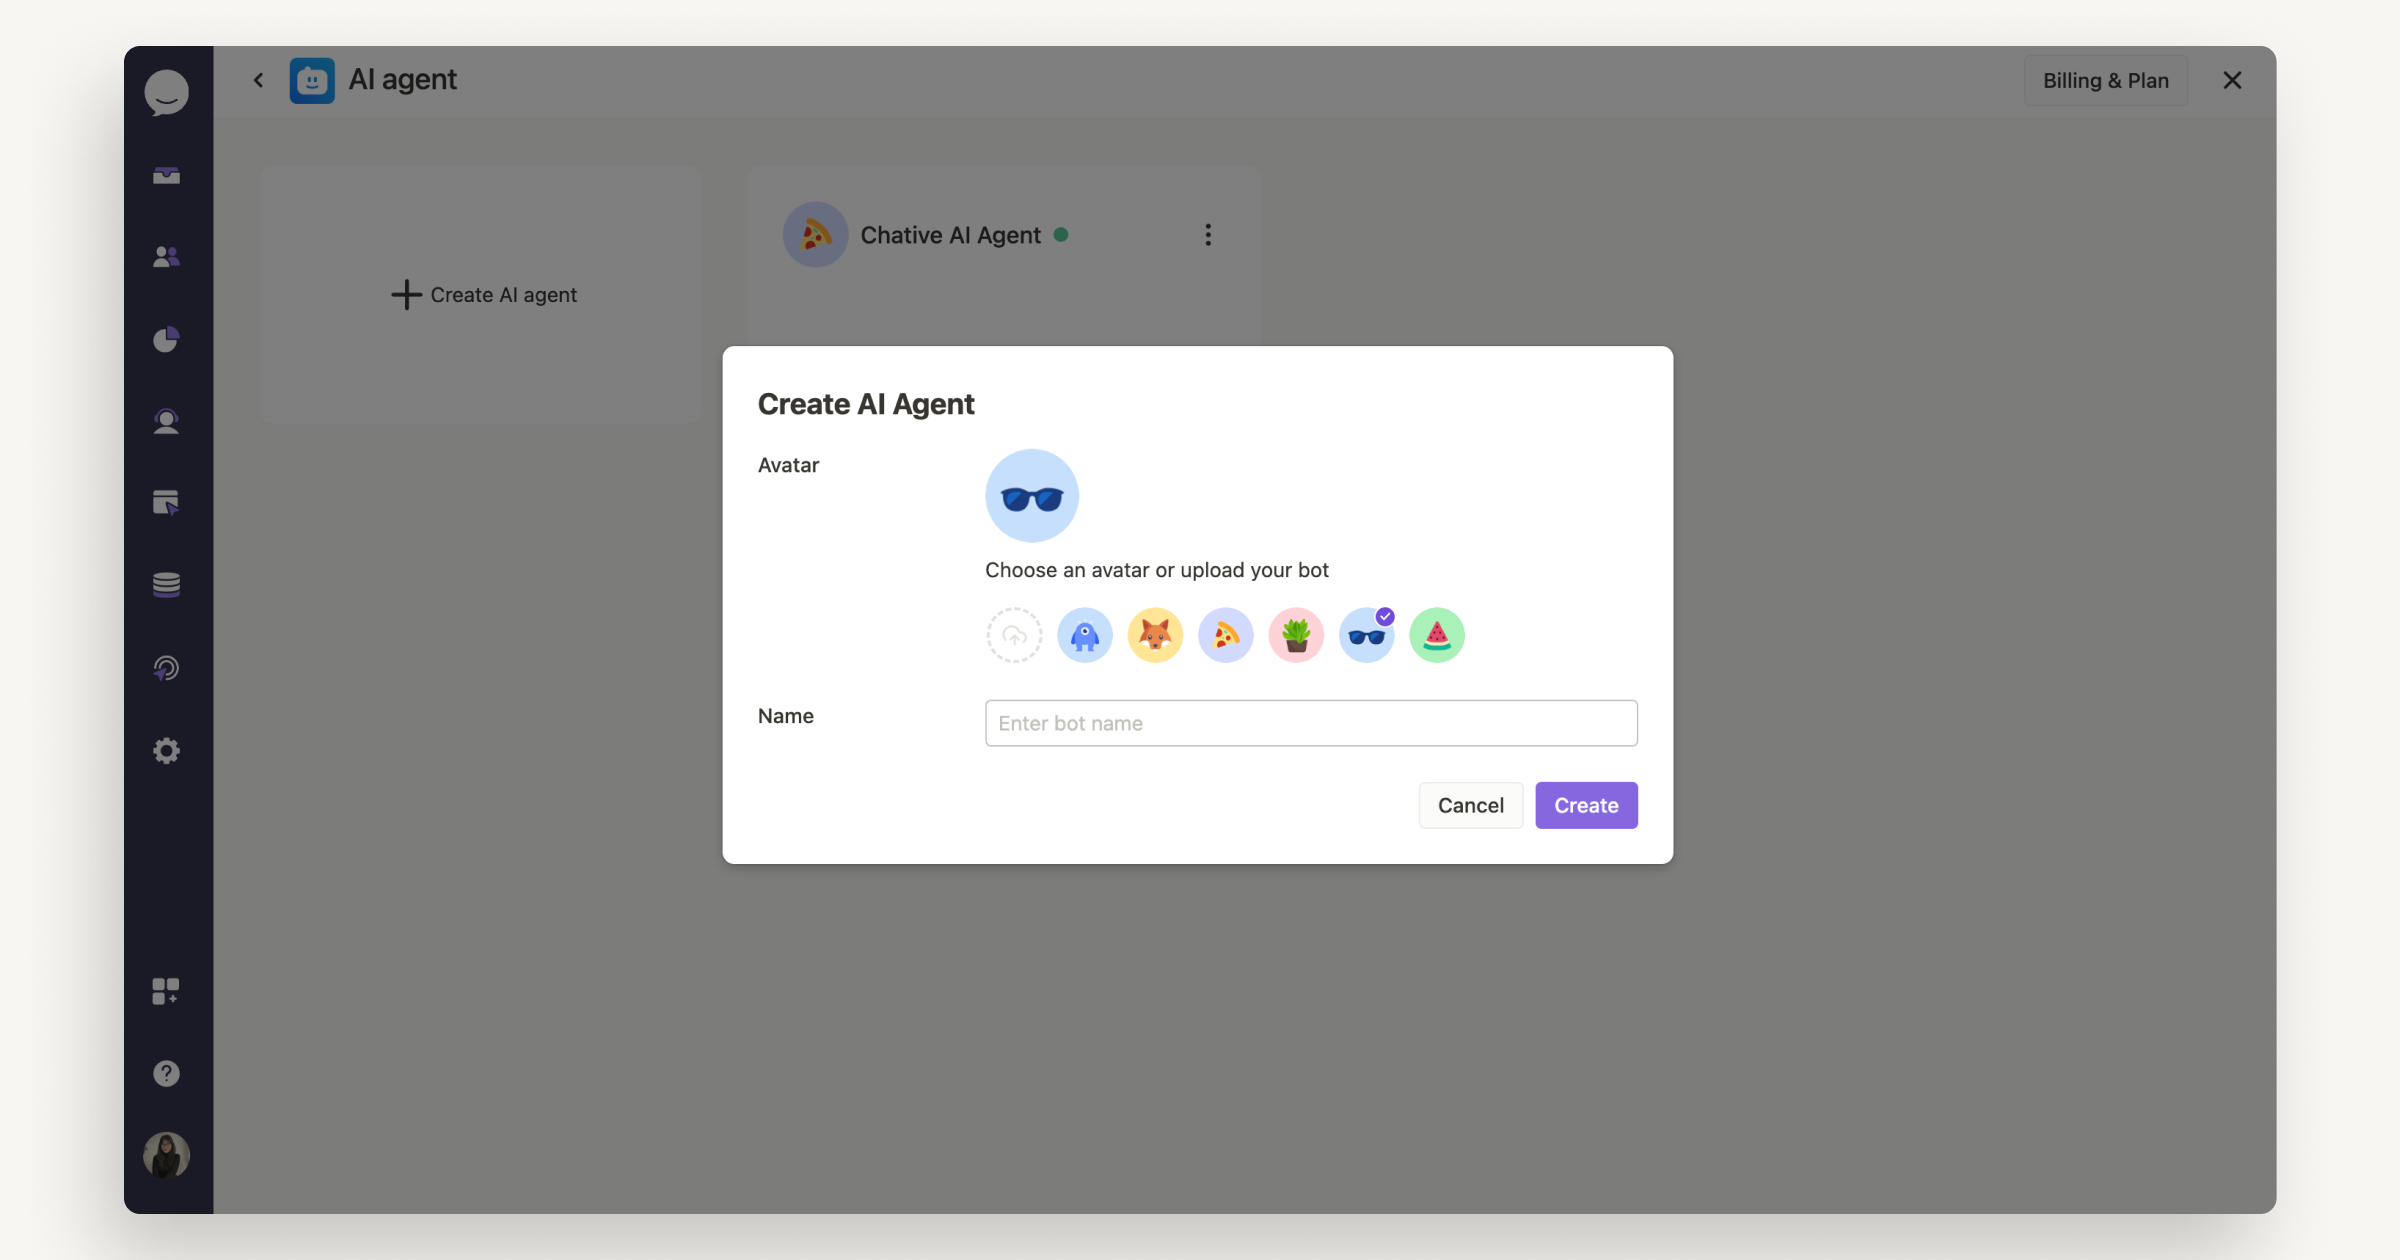Click the back navigation arrow

click(259, 79)
